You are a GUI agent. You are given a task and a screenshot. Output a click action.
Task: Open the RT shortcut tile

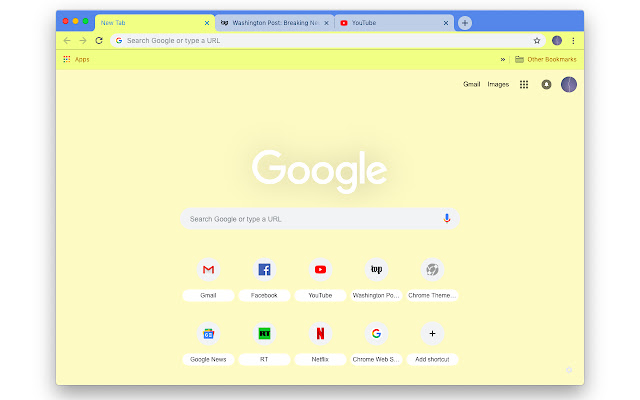[x=264, y=344]
